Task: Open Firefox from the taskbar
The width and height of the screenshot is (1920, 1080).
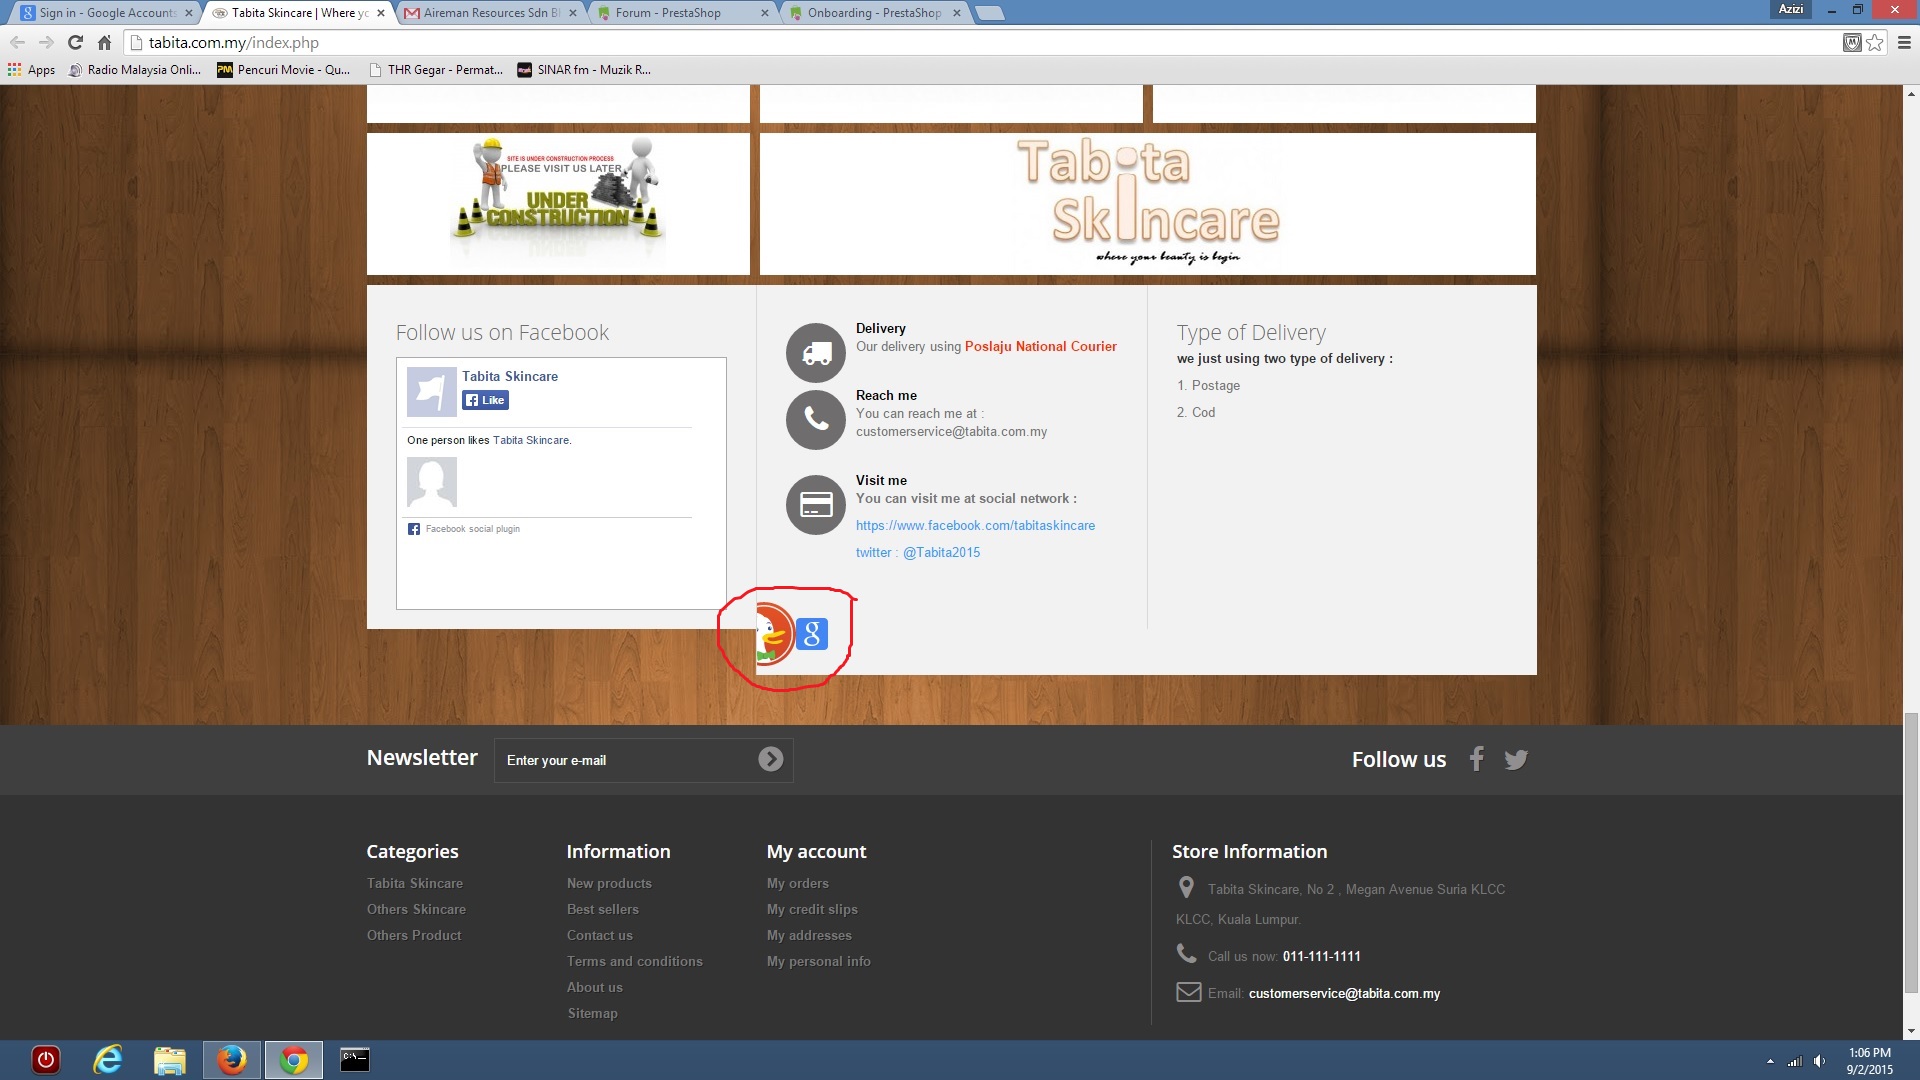Action: click(232, 1060)
